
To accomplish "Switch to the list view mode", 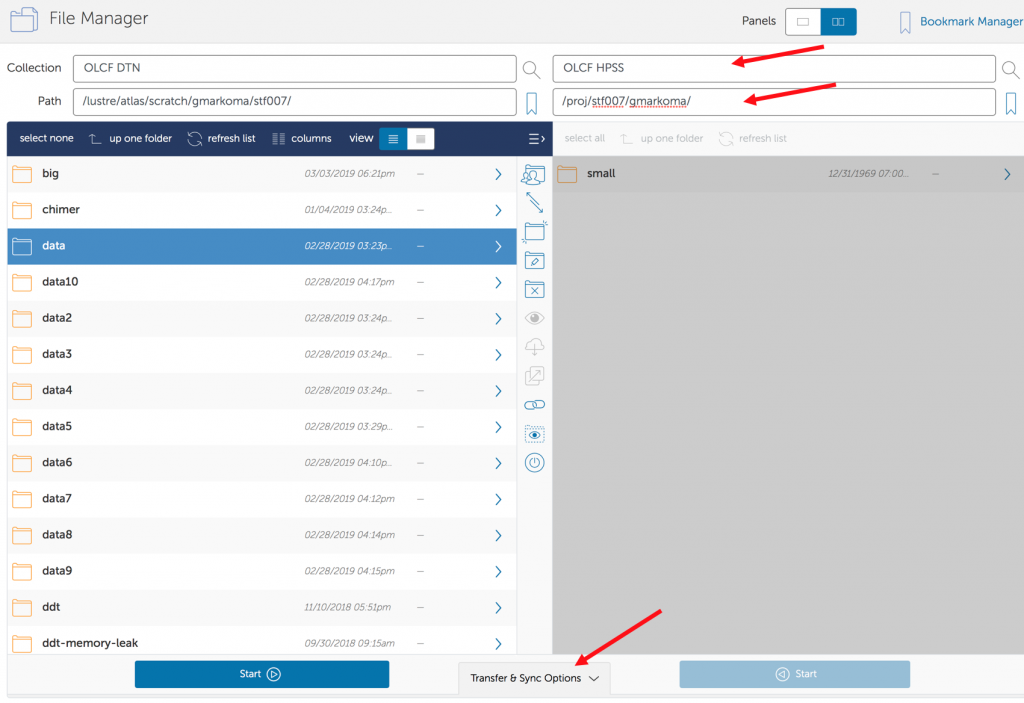I will point(393,139).
